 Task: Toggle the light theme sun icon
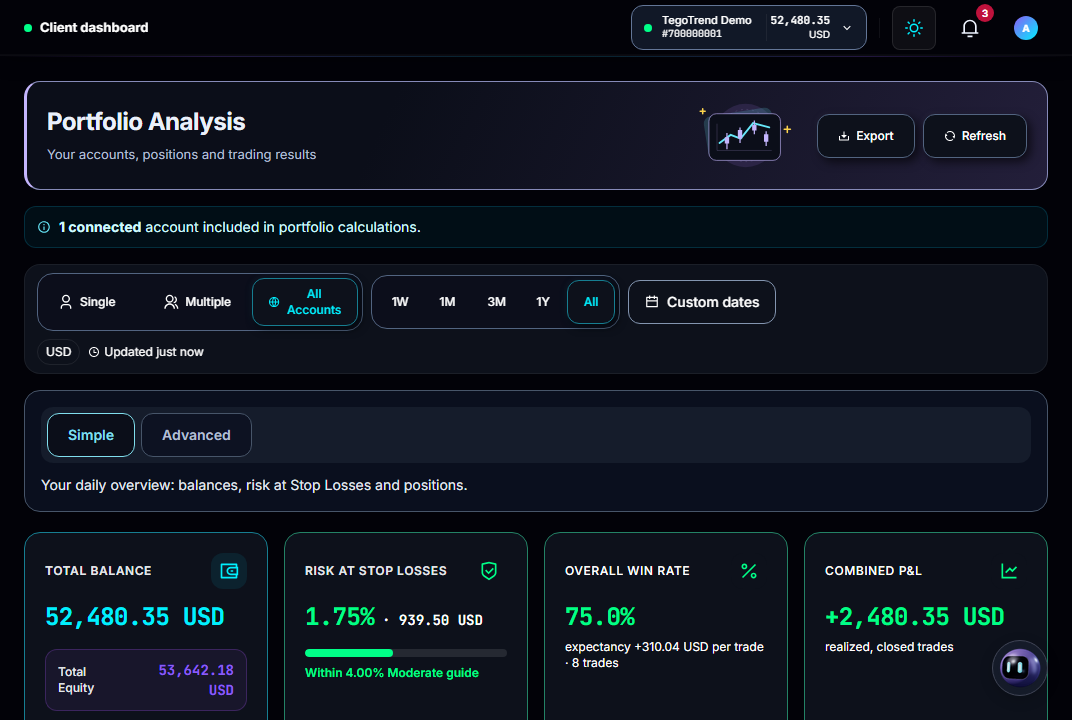913,28
